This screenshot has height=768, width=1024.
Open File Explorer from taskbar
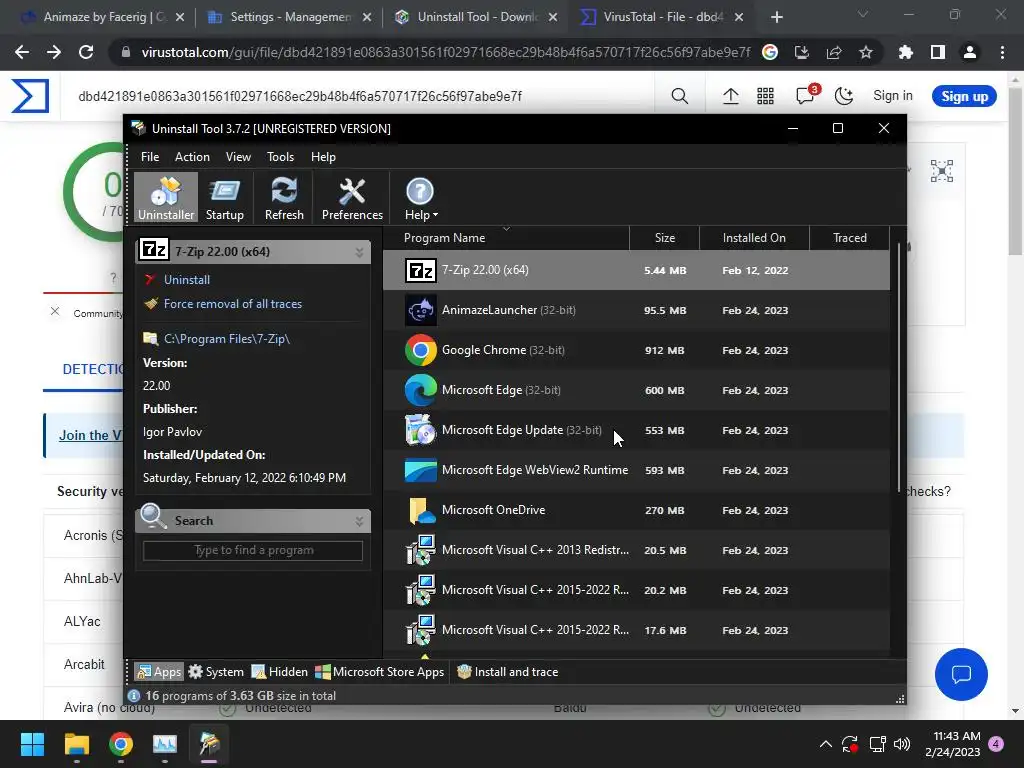point(76,744)
